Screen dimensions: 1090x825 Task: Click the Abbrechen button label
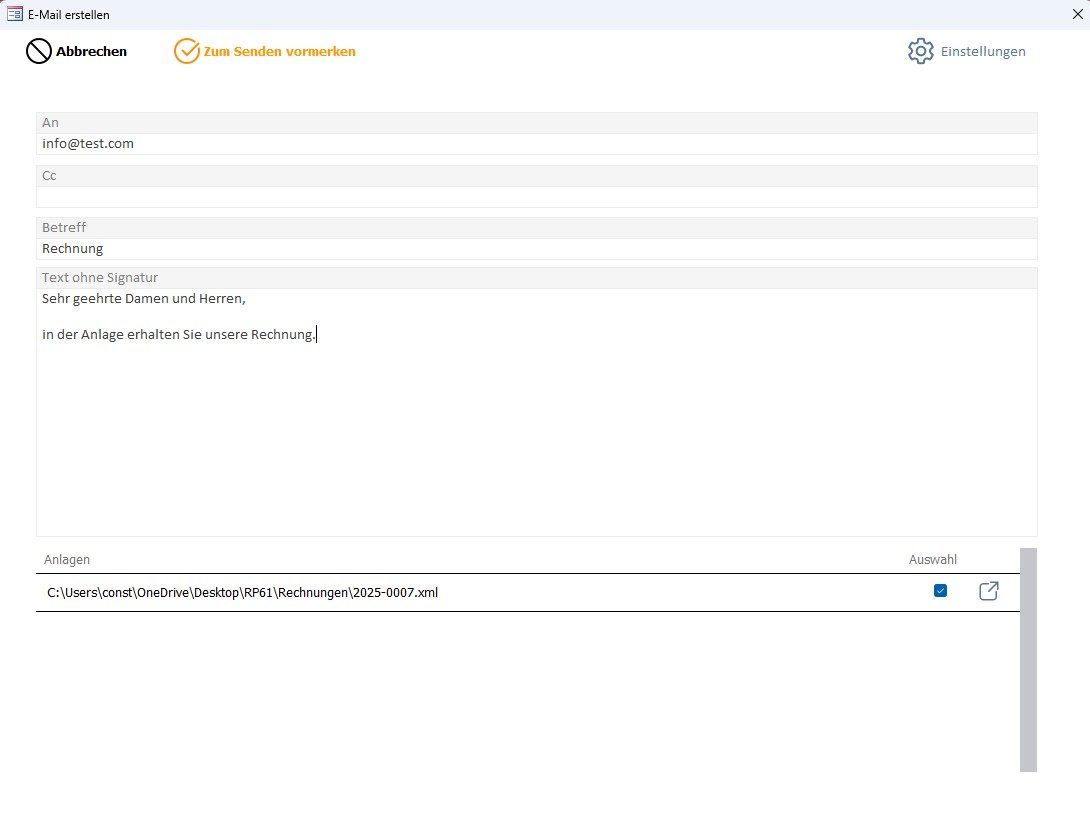[x=91, y=51]
